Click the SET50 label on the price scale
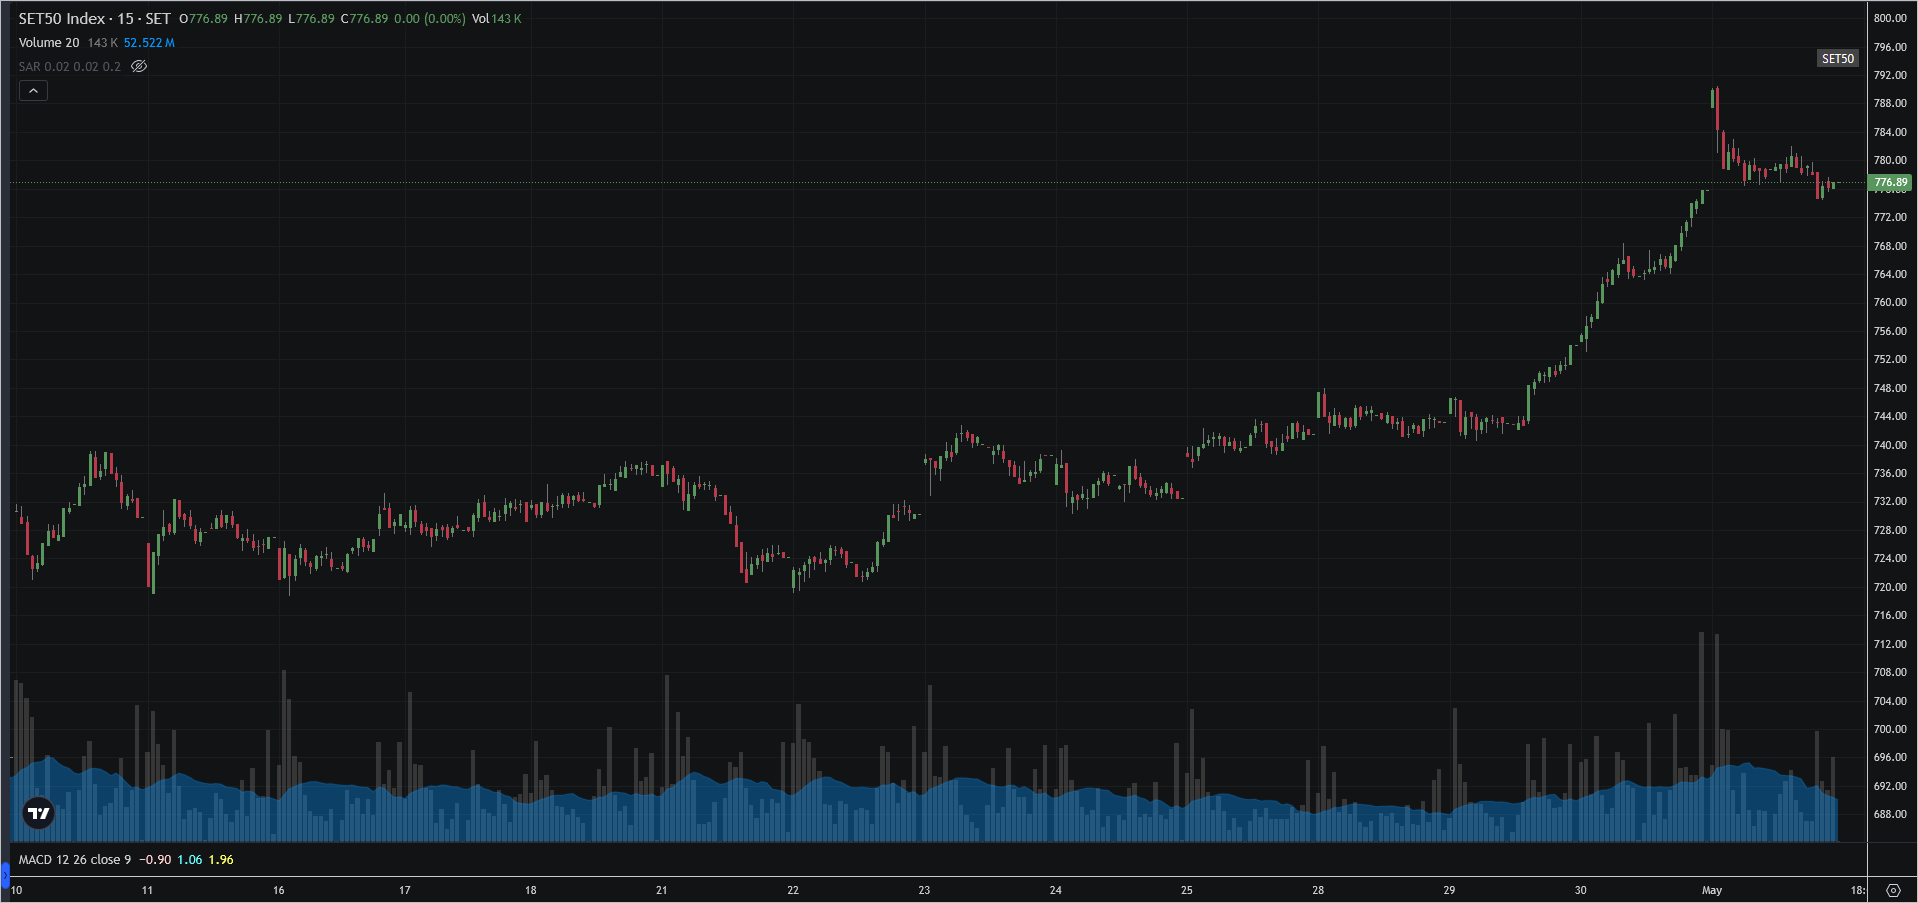Viewport: 1918px width, 903px height. 1837,59
